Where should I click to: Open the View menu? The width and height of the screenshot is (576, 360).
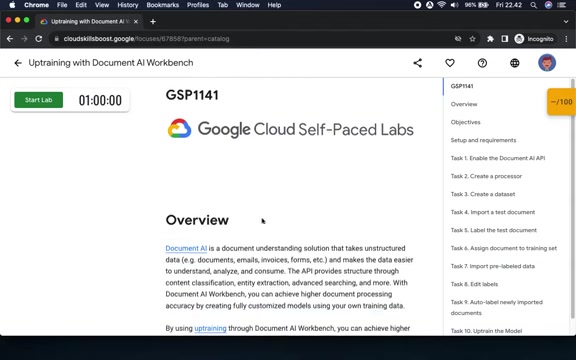[x=102, y=5]
